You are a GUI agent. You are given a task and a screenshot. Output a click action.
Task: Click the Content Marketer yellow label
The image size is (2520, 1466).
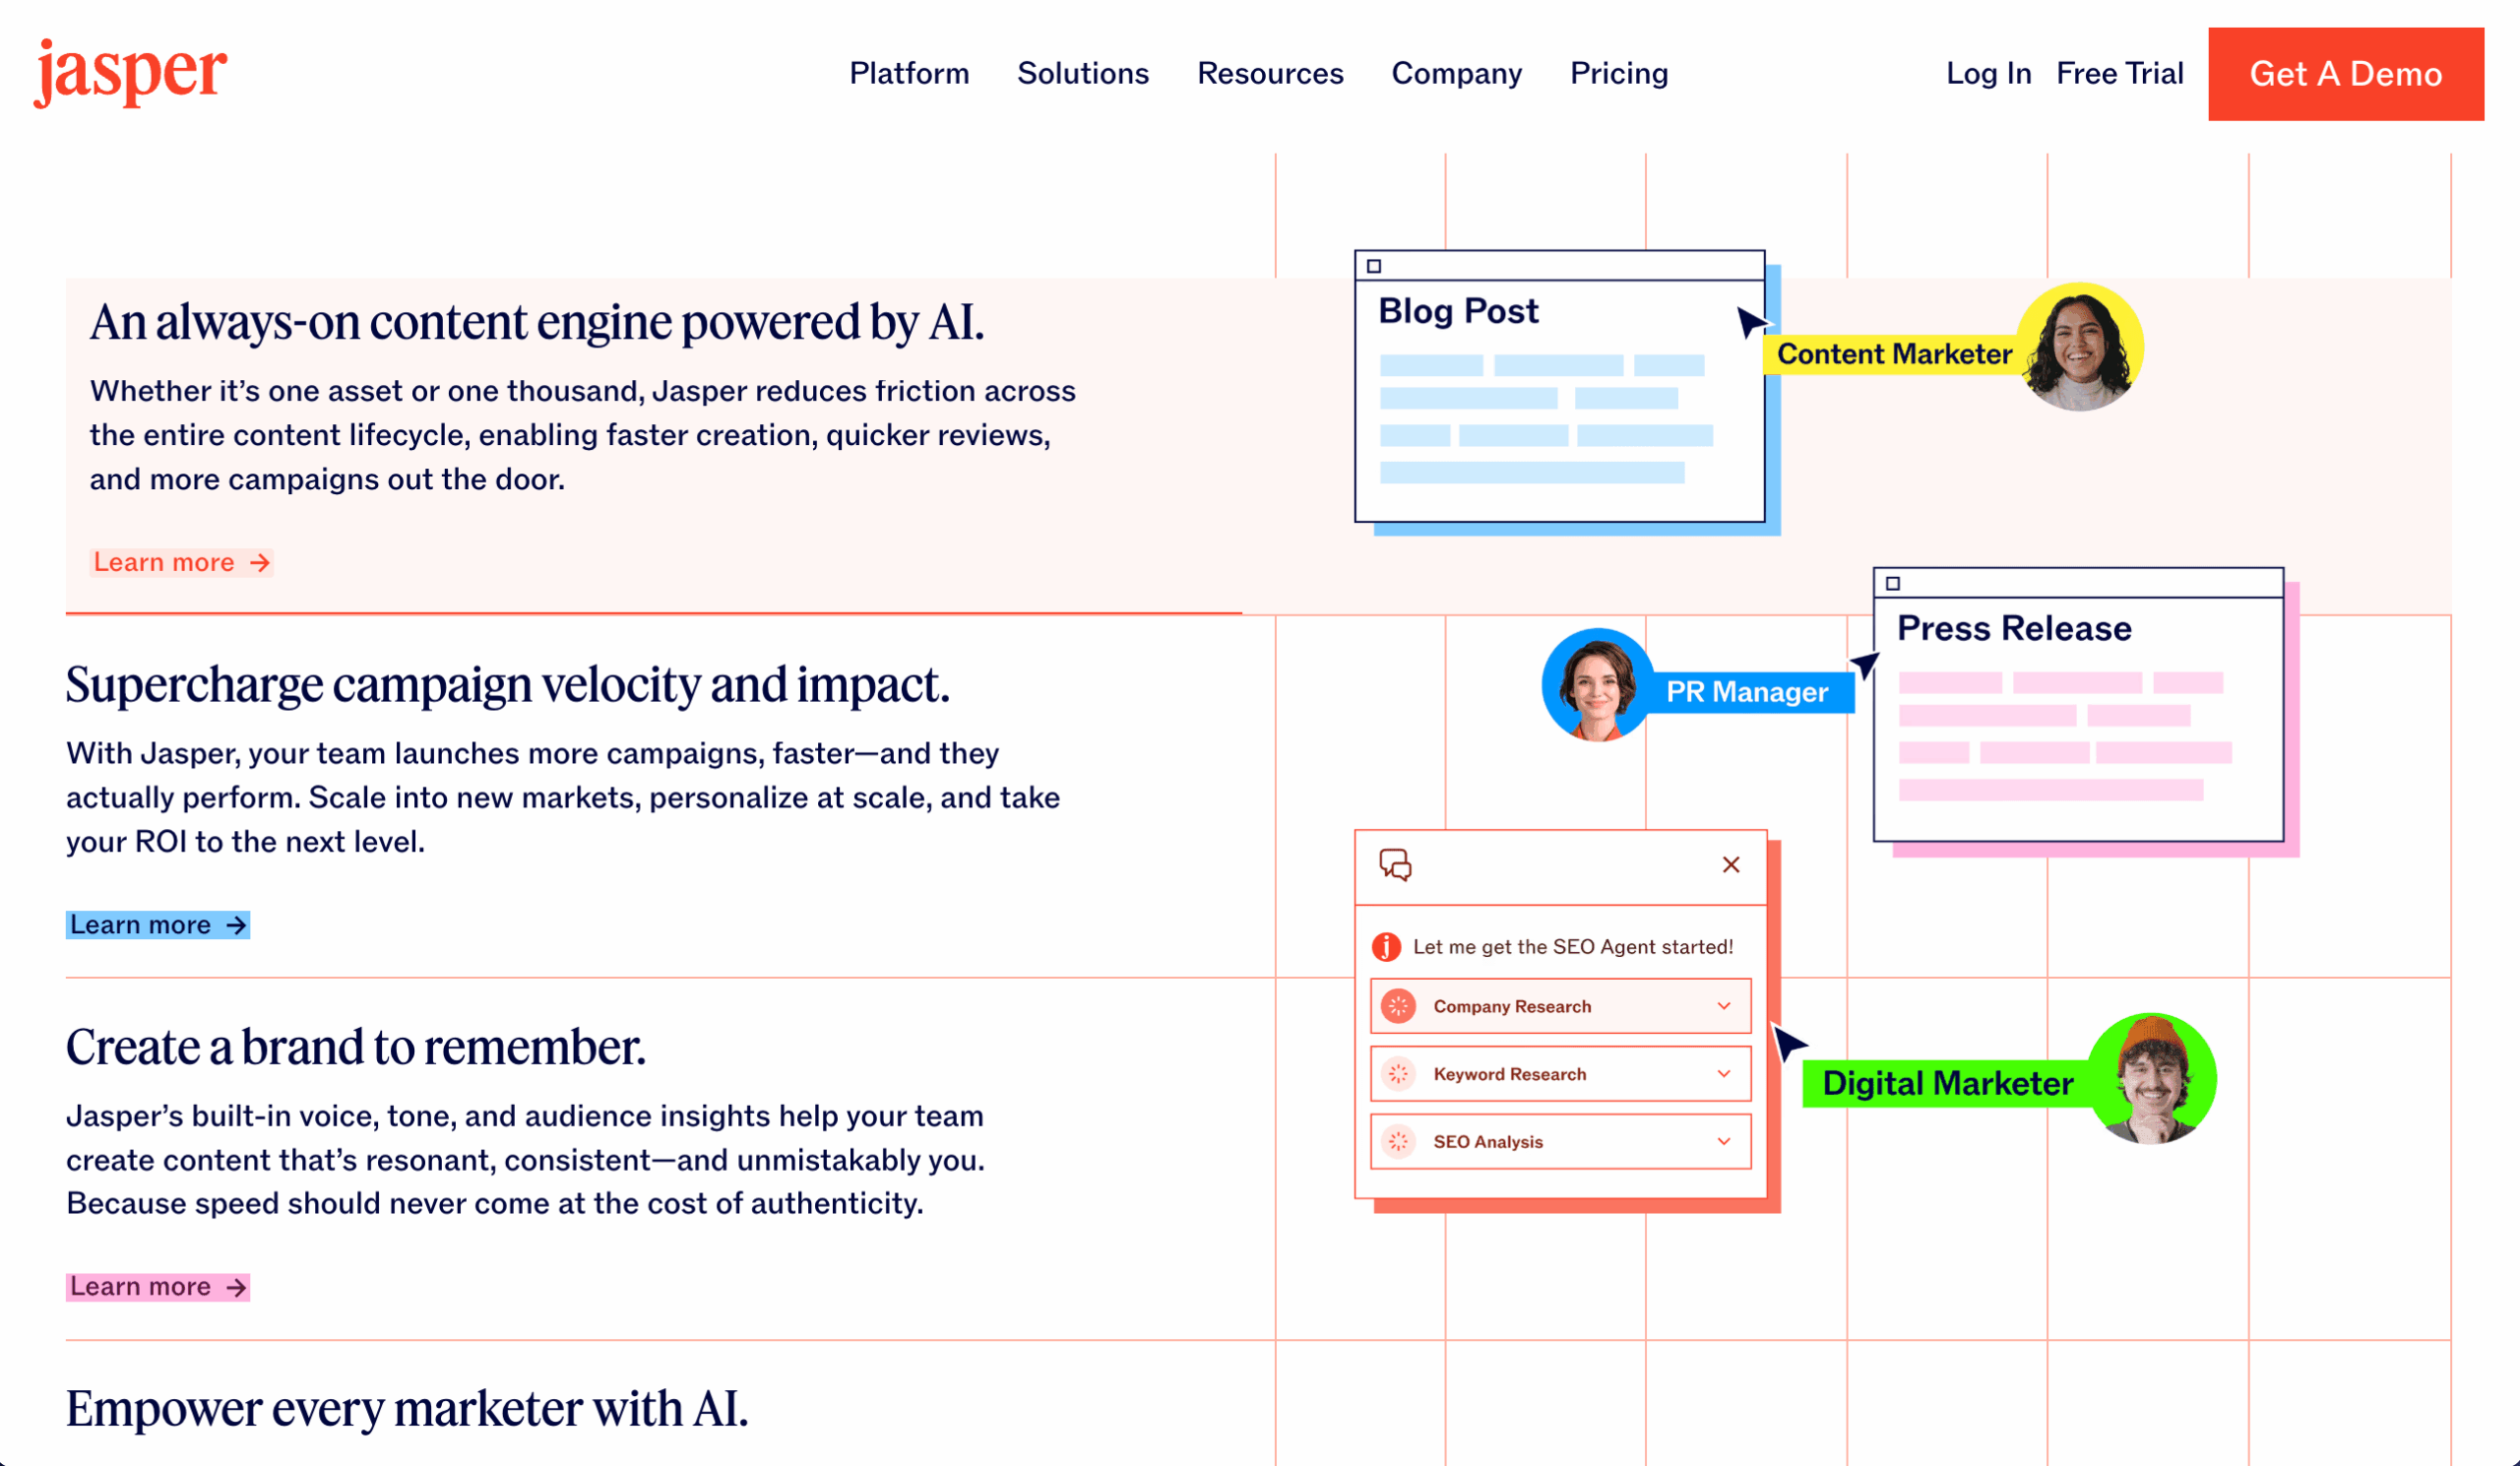pos(1893,354)
